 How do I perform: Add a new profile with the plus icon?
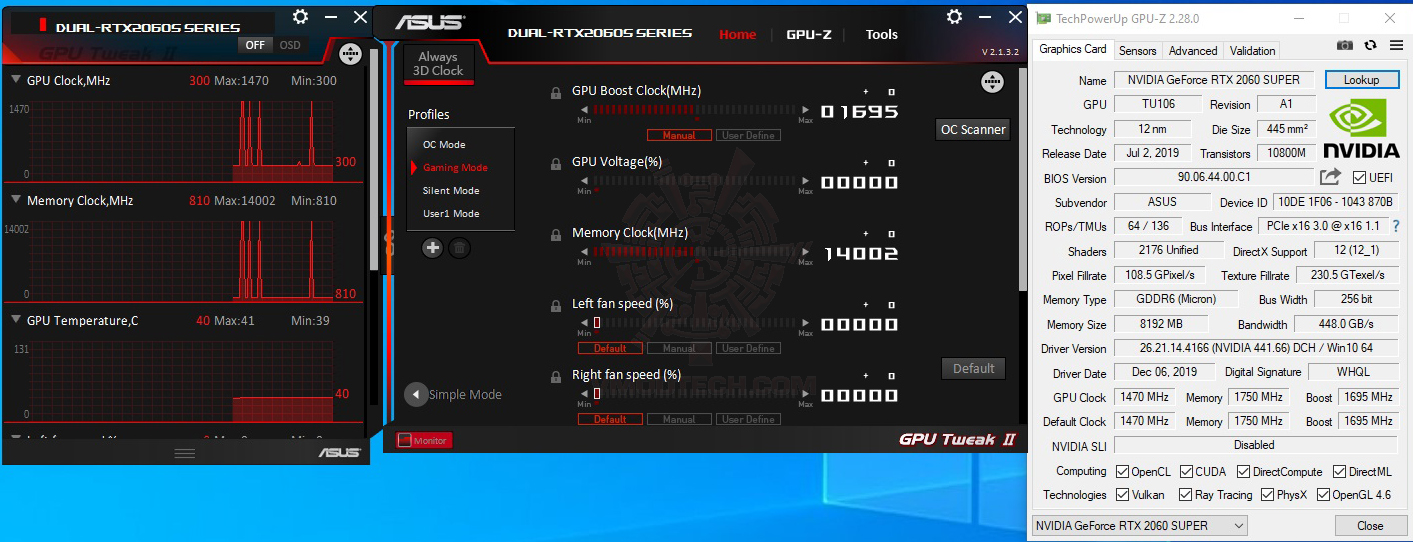tap(432, 248)
